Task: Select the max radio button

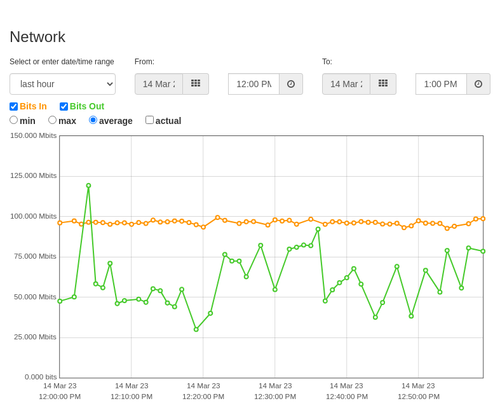Action: click(52, 120)
